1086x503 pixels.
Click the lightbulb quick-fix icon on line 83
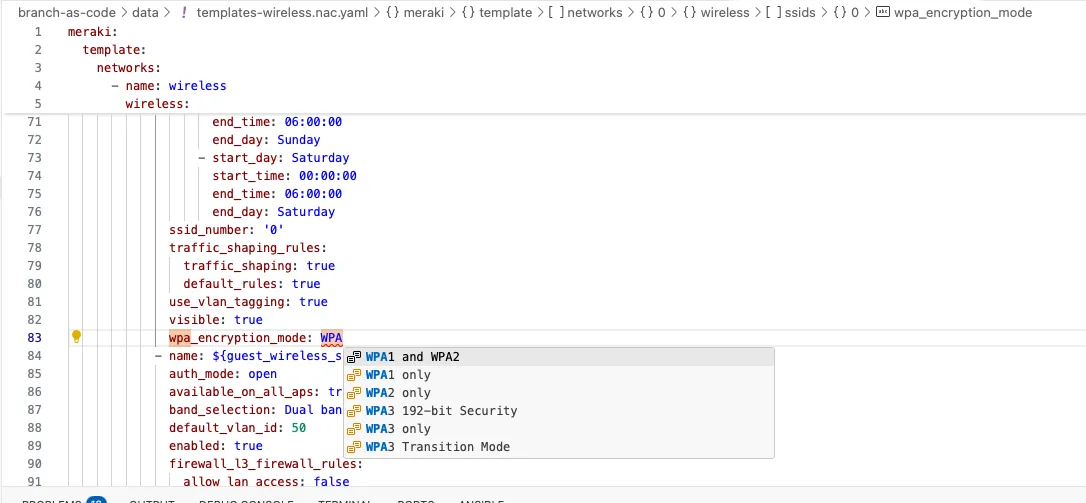76,337
